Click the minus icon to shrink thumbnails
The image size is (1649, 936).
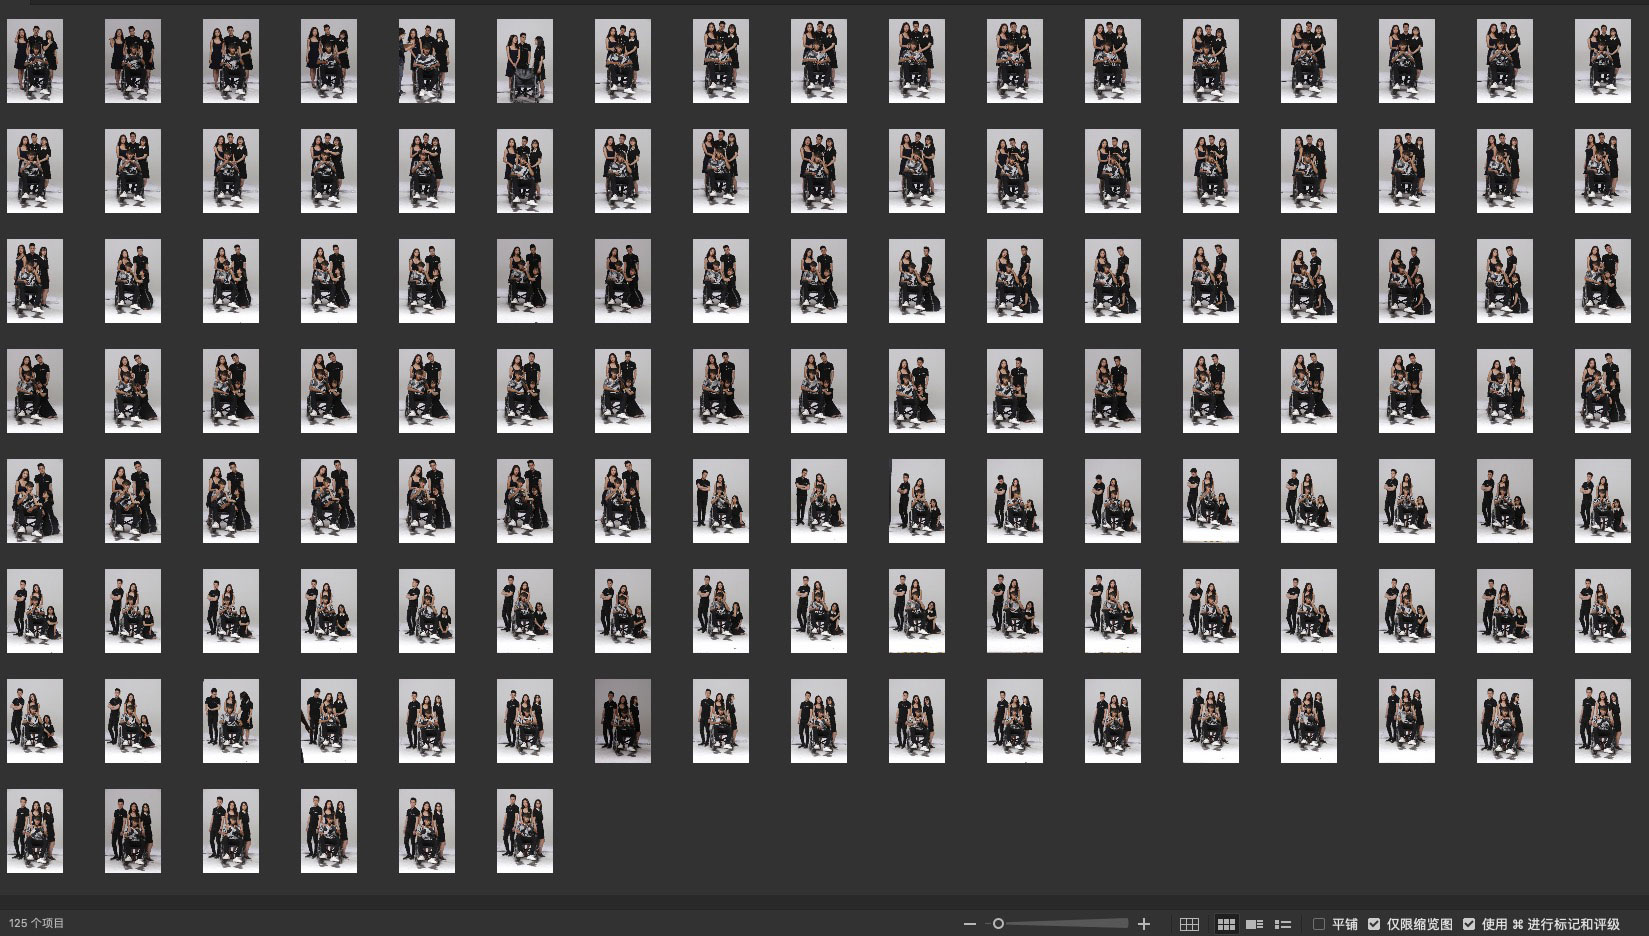(968, 924)
